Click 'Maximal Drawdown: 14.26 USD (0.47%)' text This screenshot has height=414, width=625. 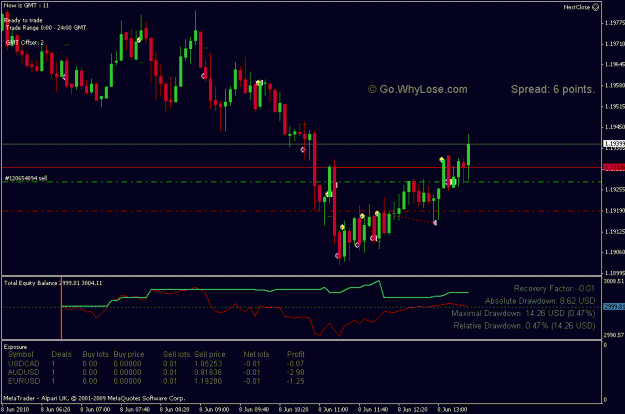click(523, 313)
